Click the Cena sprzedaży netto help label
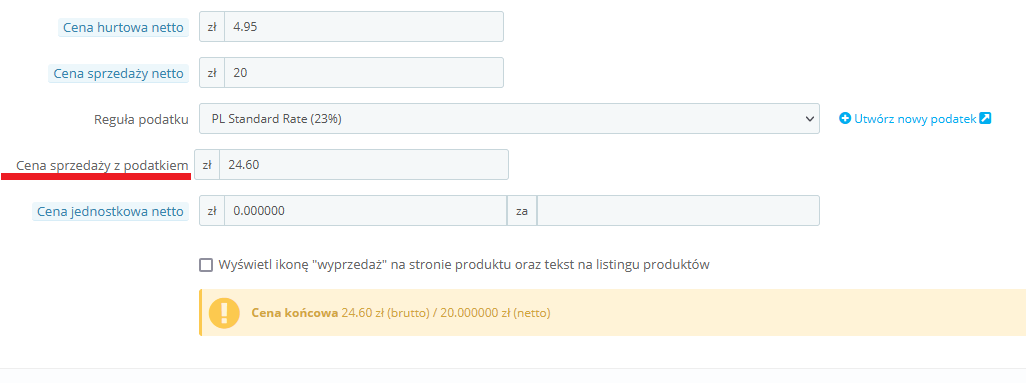The height and width of the screenshot is (383, 1026). (118, 73)
